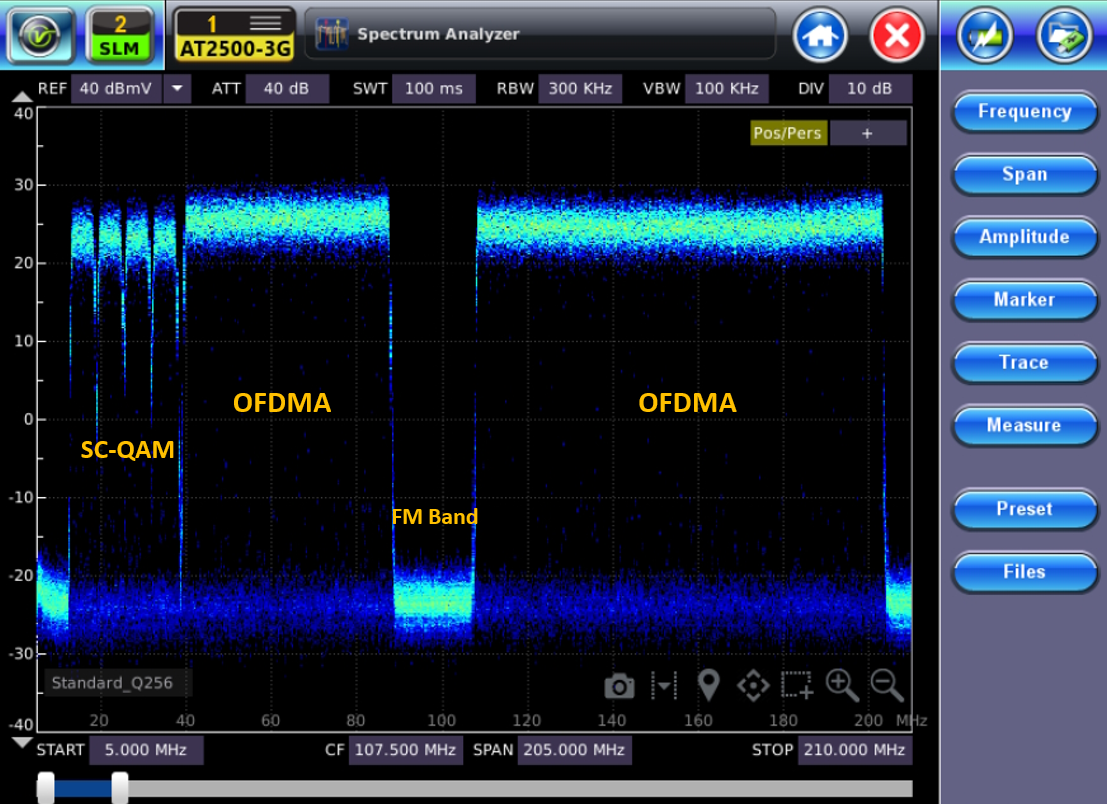Open the SLM meter icon in top bar
The height and width of the screenshot is (804, 1107).
point(117,35)
